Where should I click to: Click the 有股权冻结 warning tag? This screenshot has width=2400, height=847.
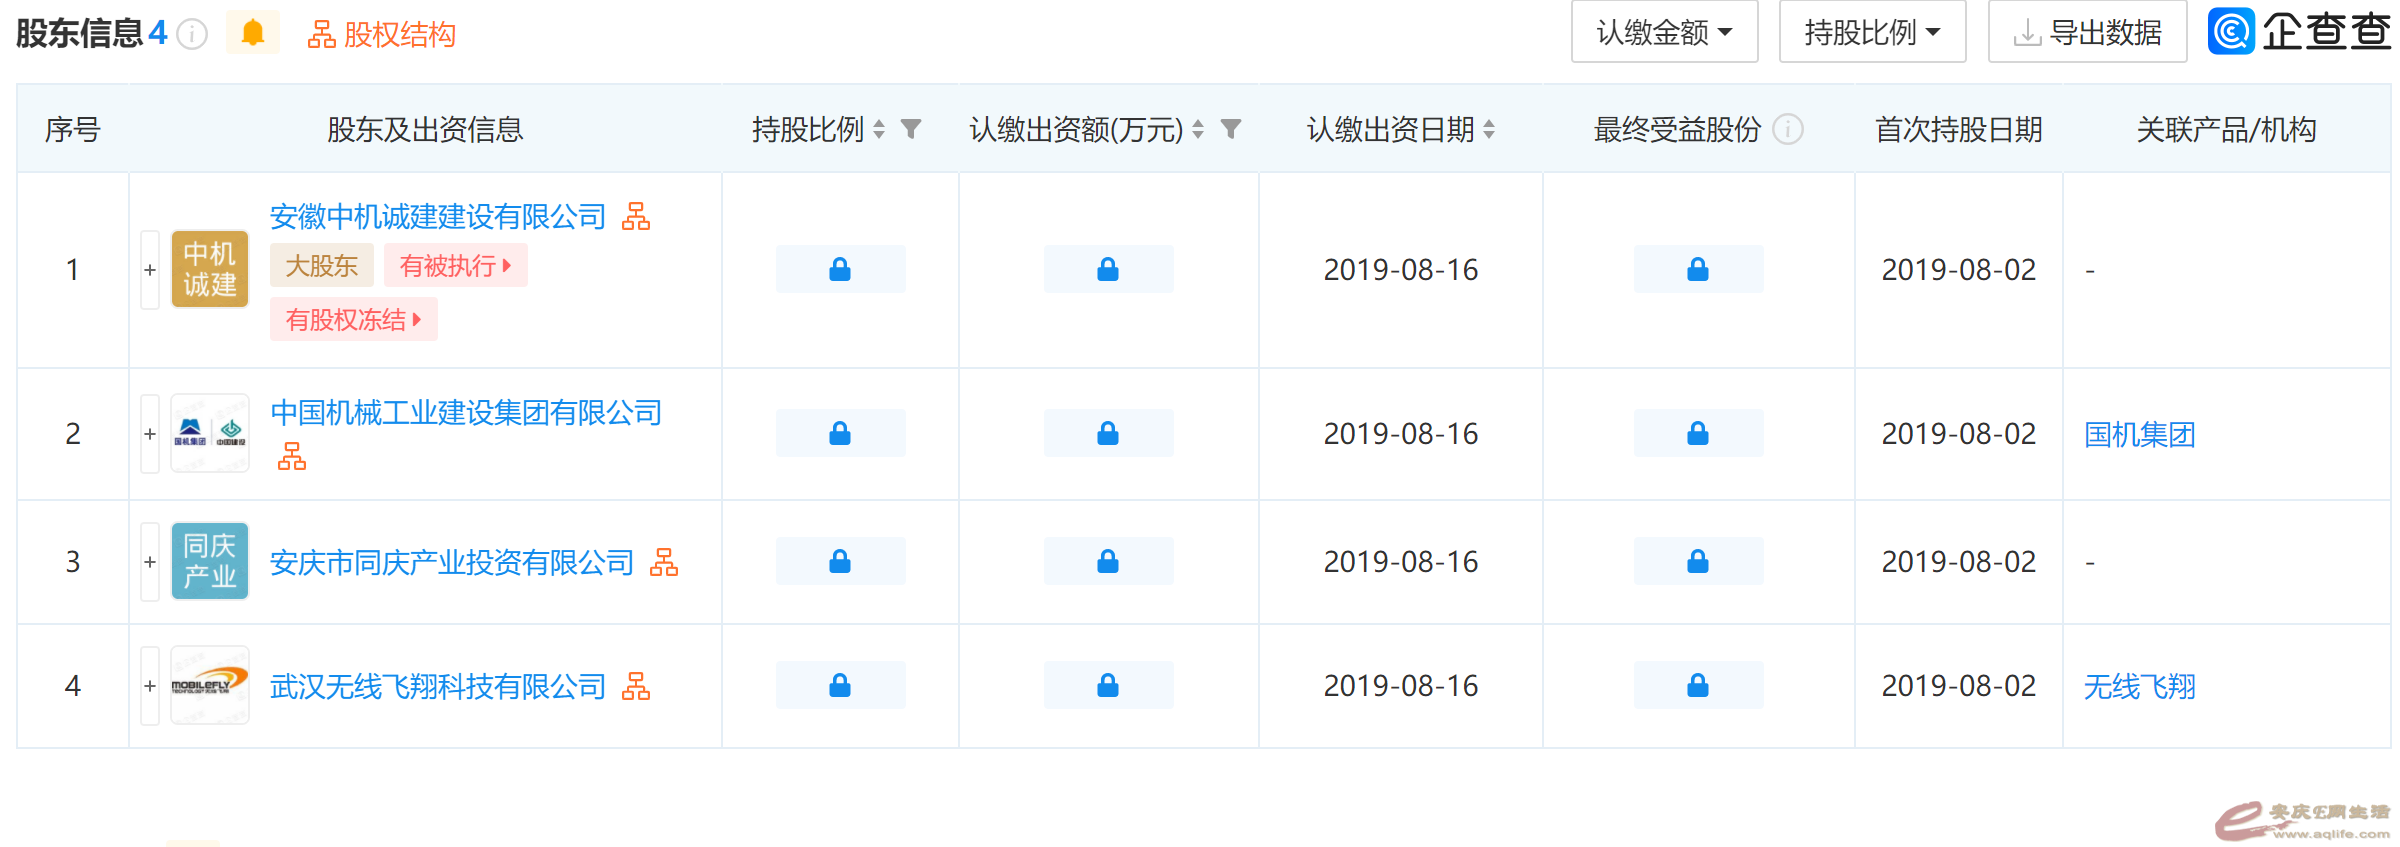pyautogui.click(x=353, y=320)
